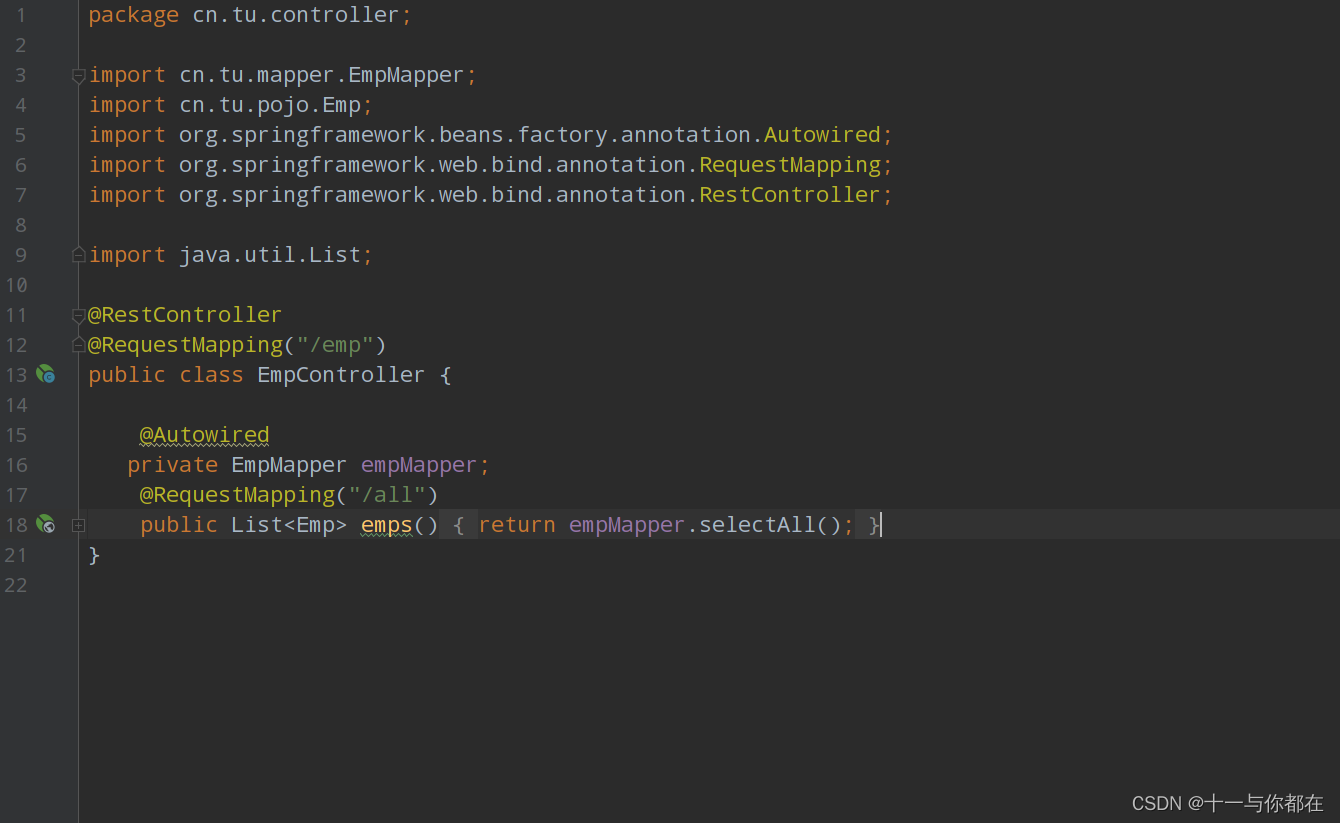The image size is (1340, 823).
Task: Click the class keyword on line 13
Action: point(212,375)
